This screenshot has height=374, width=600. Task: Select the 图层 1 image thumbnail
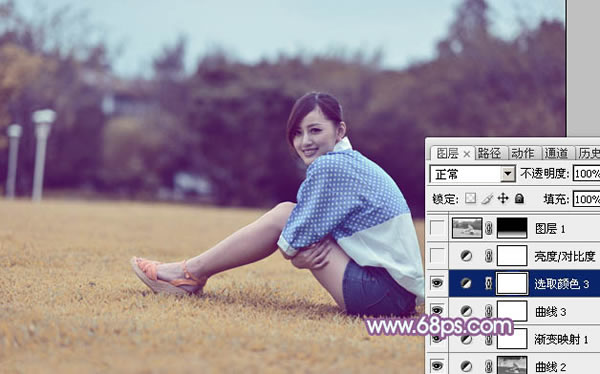[x=467, y=228]
